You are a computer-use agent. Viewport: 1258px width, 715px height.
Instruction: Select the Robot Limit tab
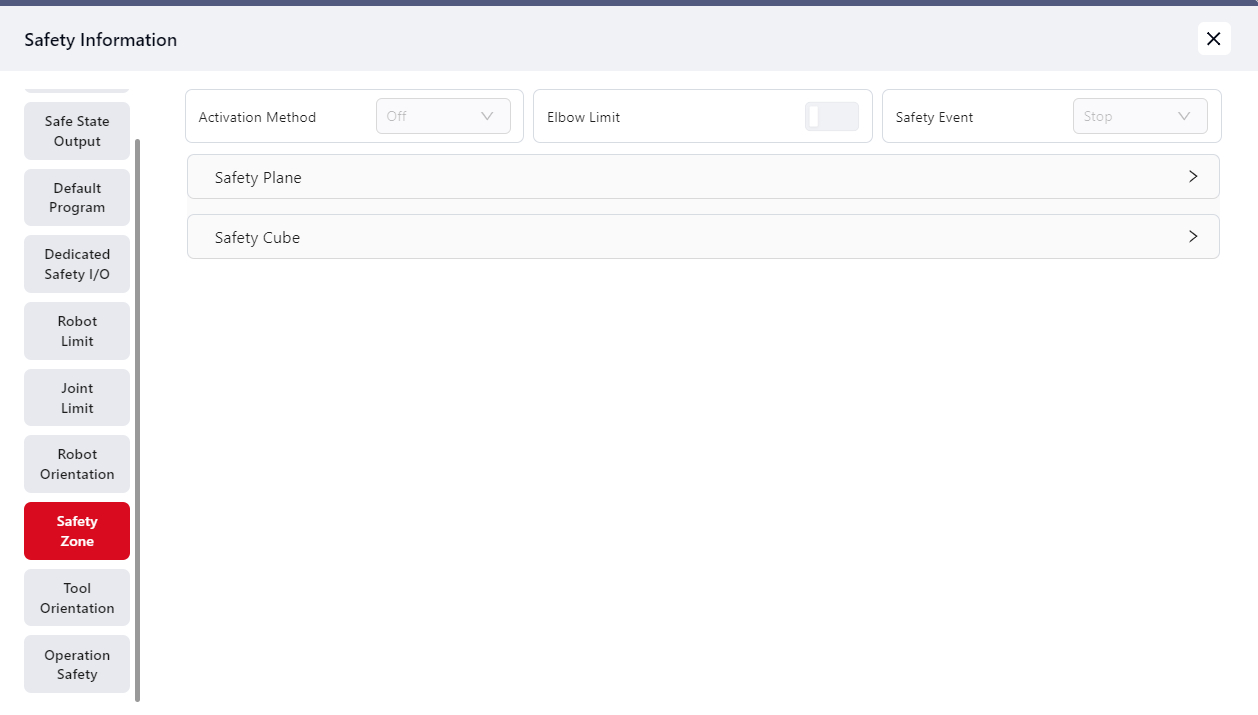(x=77, y=331)
